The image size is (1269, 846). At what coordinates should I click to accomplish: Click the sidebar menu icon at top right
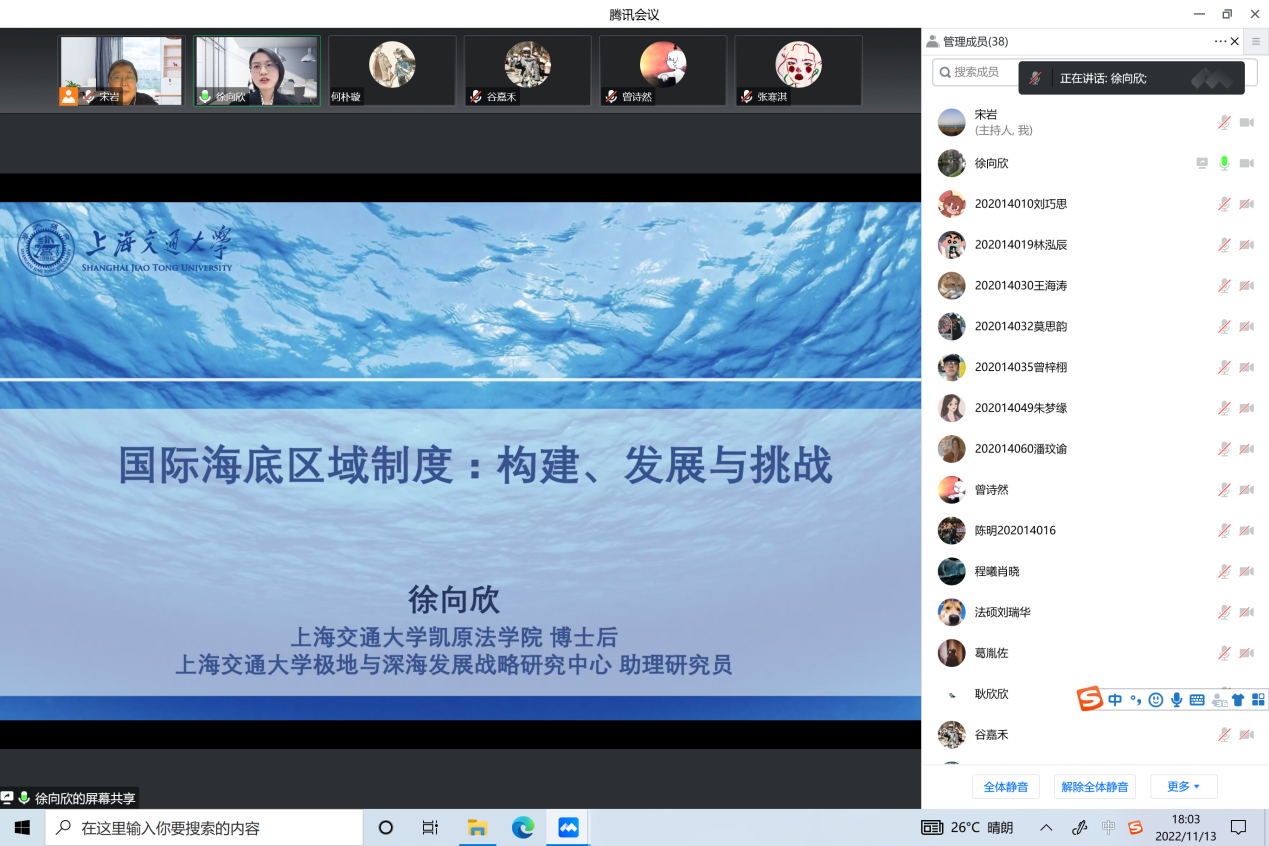click(1256, 41)
